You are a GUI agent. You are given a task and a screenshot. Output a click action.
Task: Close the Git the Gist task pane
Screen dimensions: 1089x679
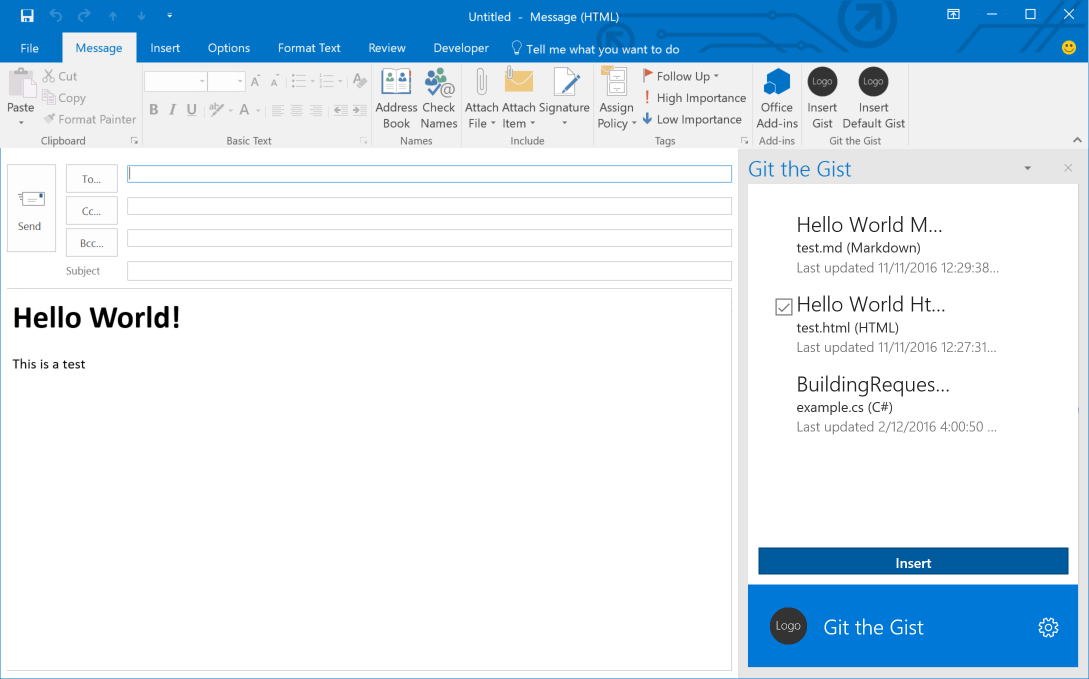click(x=1068, y=168)
